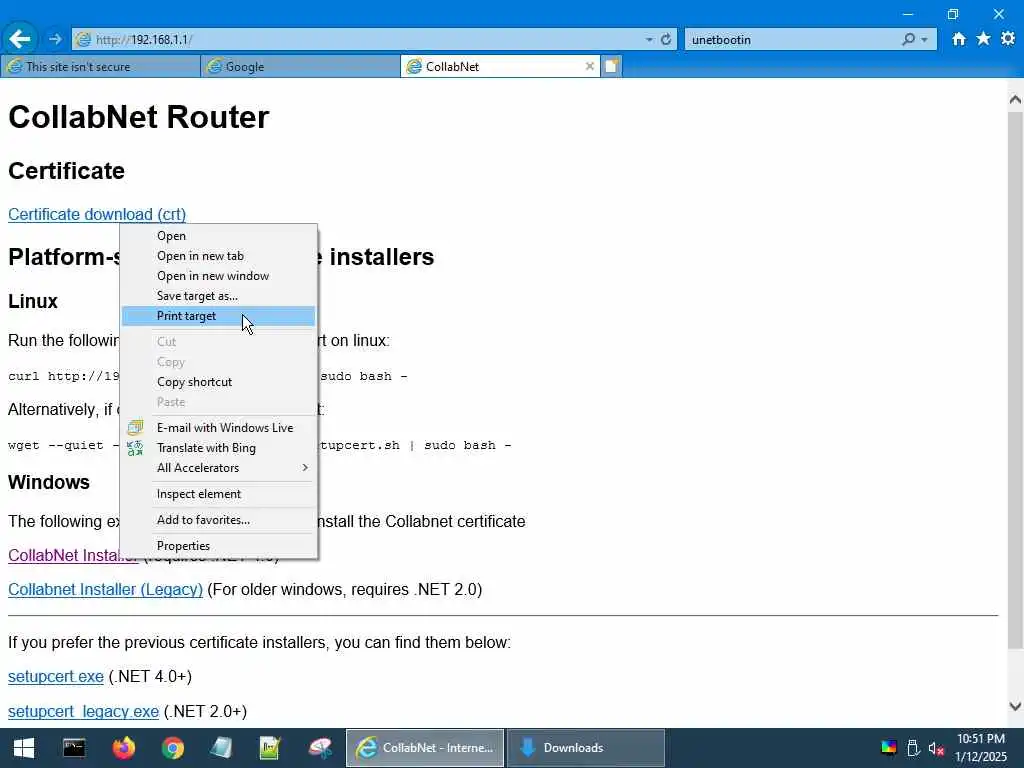The width and height of the screenshot is (1024, 768).
Task: Close the CollabNet tab
Action: (x=589, y=66)
